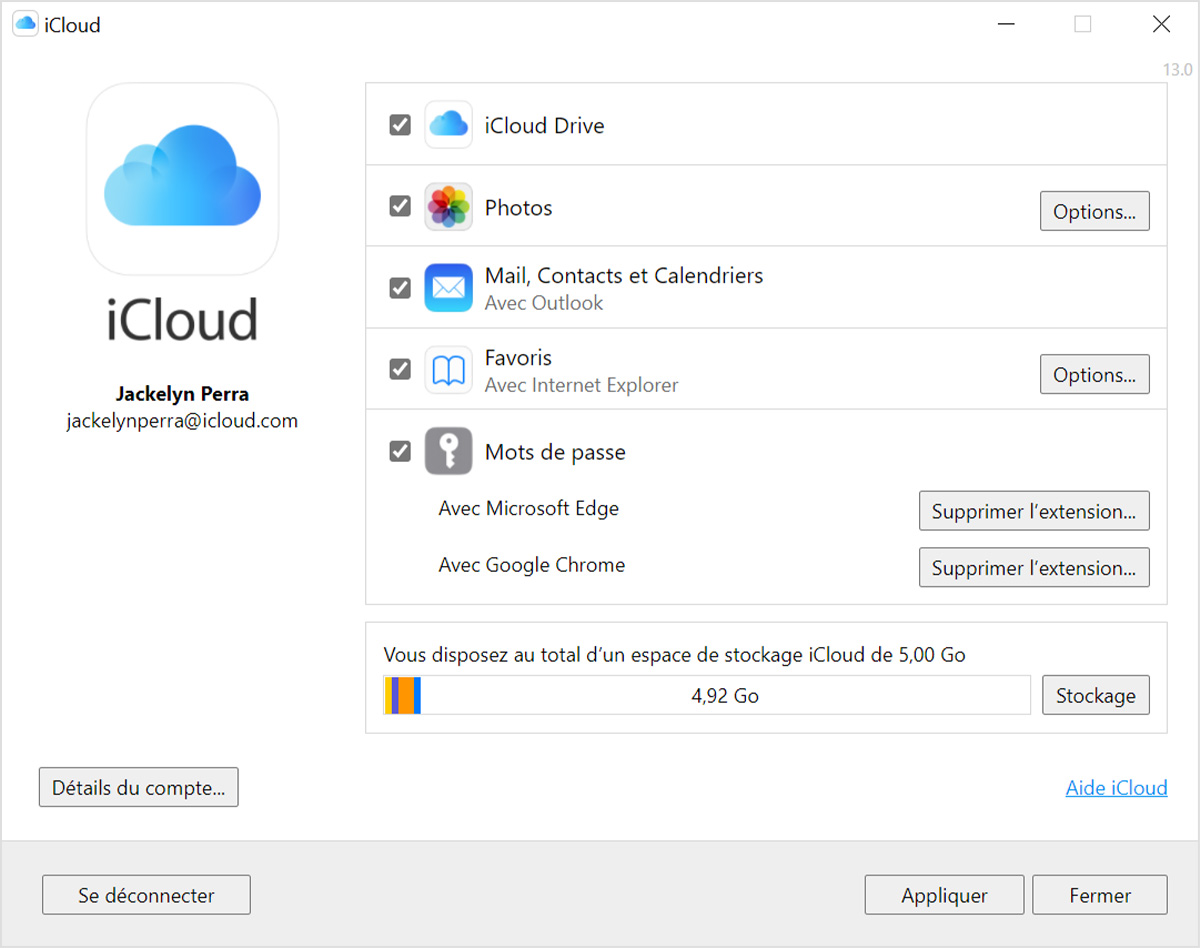This screenshot has height=948, width=1200.
Task: Disable the Mots de passe checkbox
Action: (400, 451)
